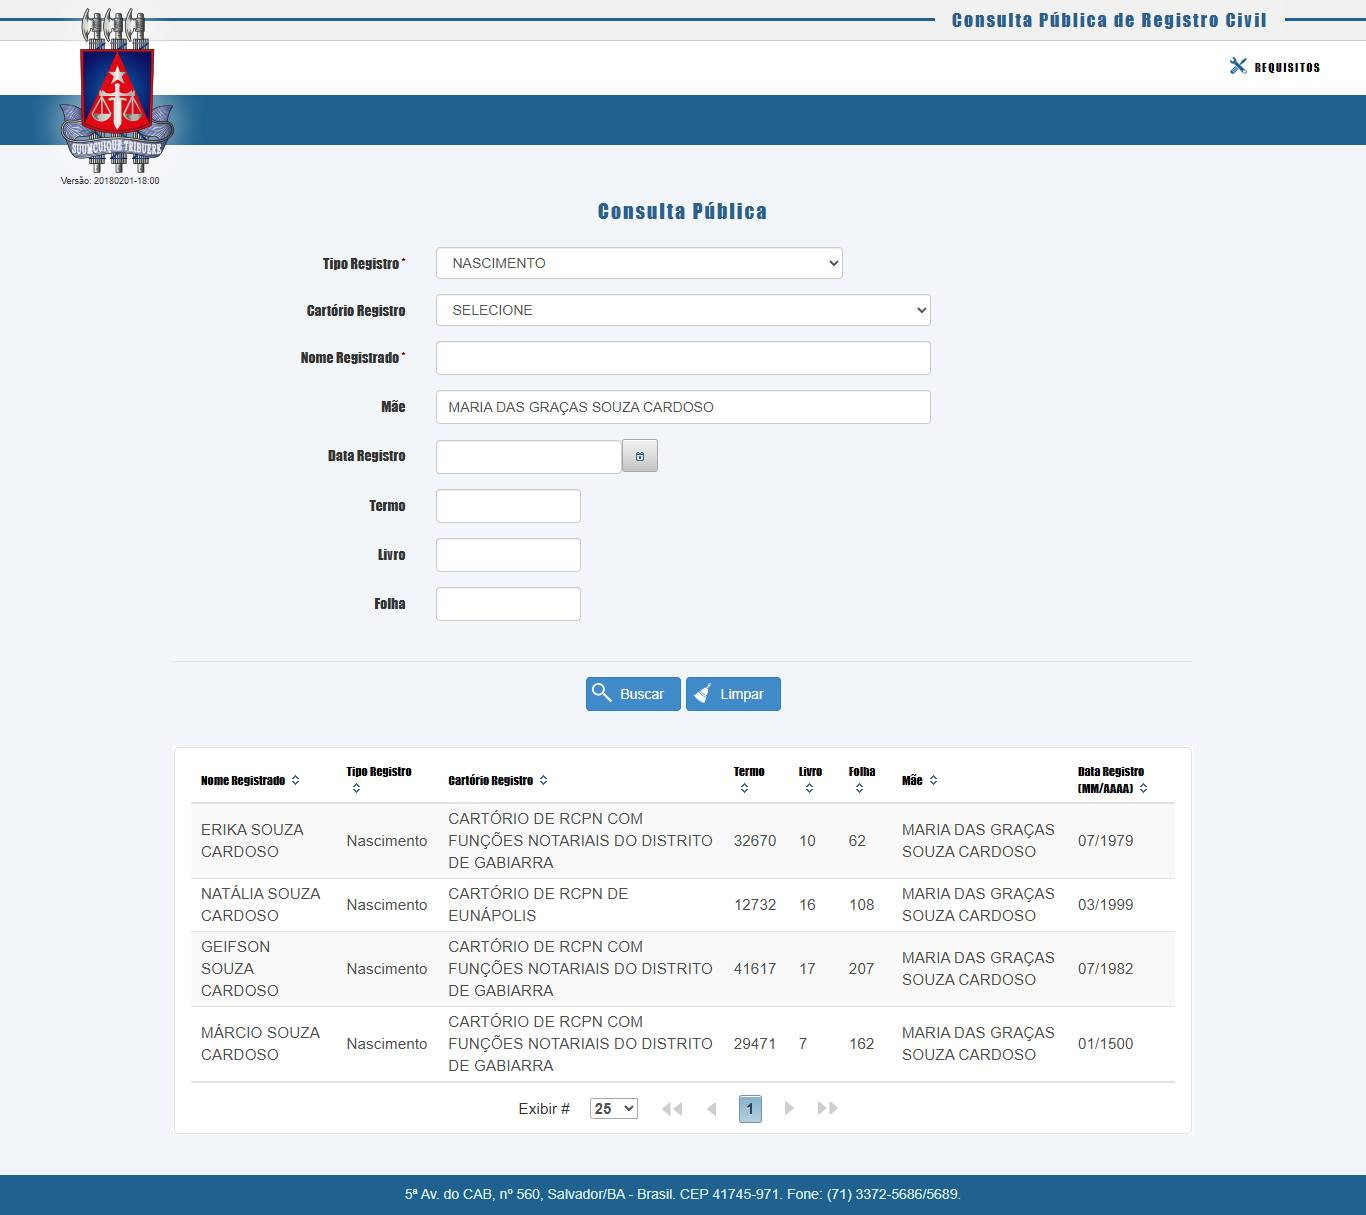This screenshot has height=1215, width=1366.
Task: Sort results by Cartório Registro arrows
Action: coord(543,780)
